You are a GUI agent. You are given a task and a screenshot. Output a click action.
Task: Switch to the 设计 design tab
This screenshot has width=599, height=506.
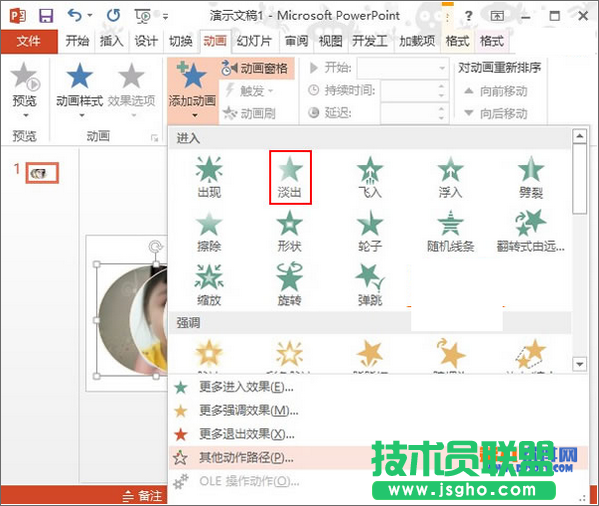click(146, 41)
